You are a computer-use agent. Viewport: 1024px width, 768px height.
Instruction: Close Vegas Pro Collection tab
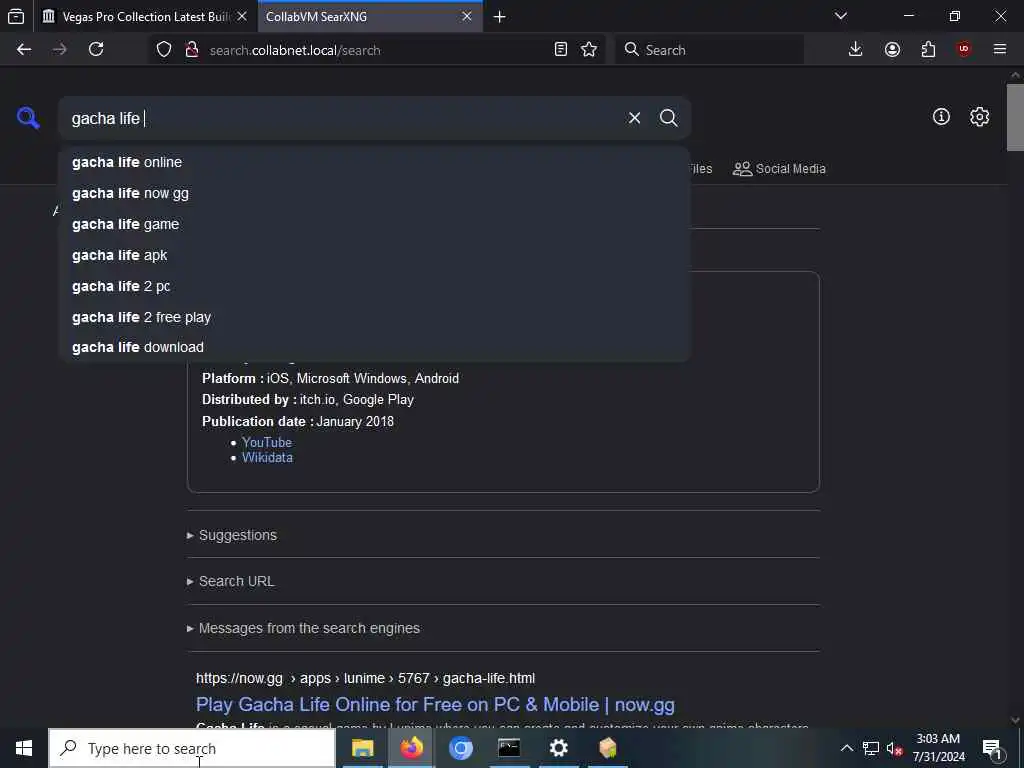tap(242, 17)
